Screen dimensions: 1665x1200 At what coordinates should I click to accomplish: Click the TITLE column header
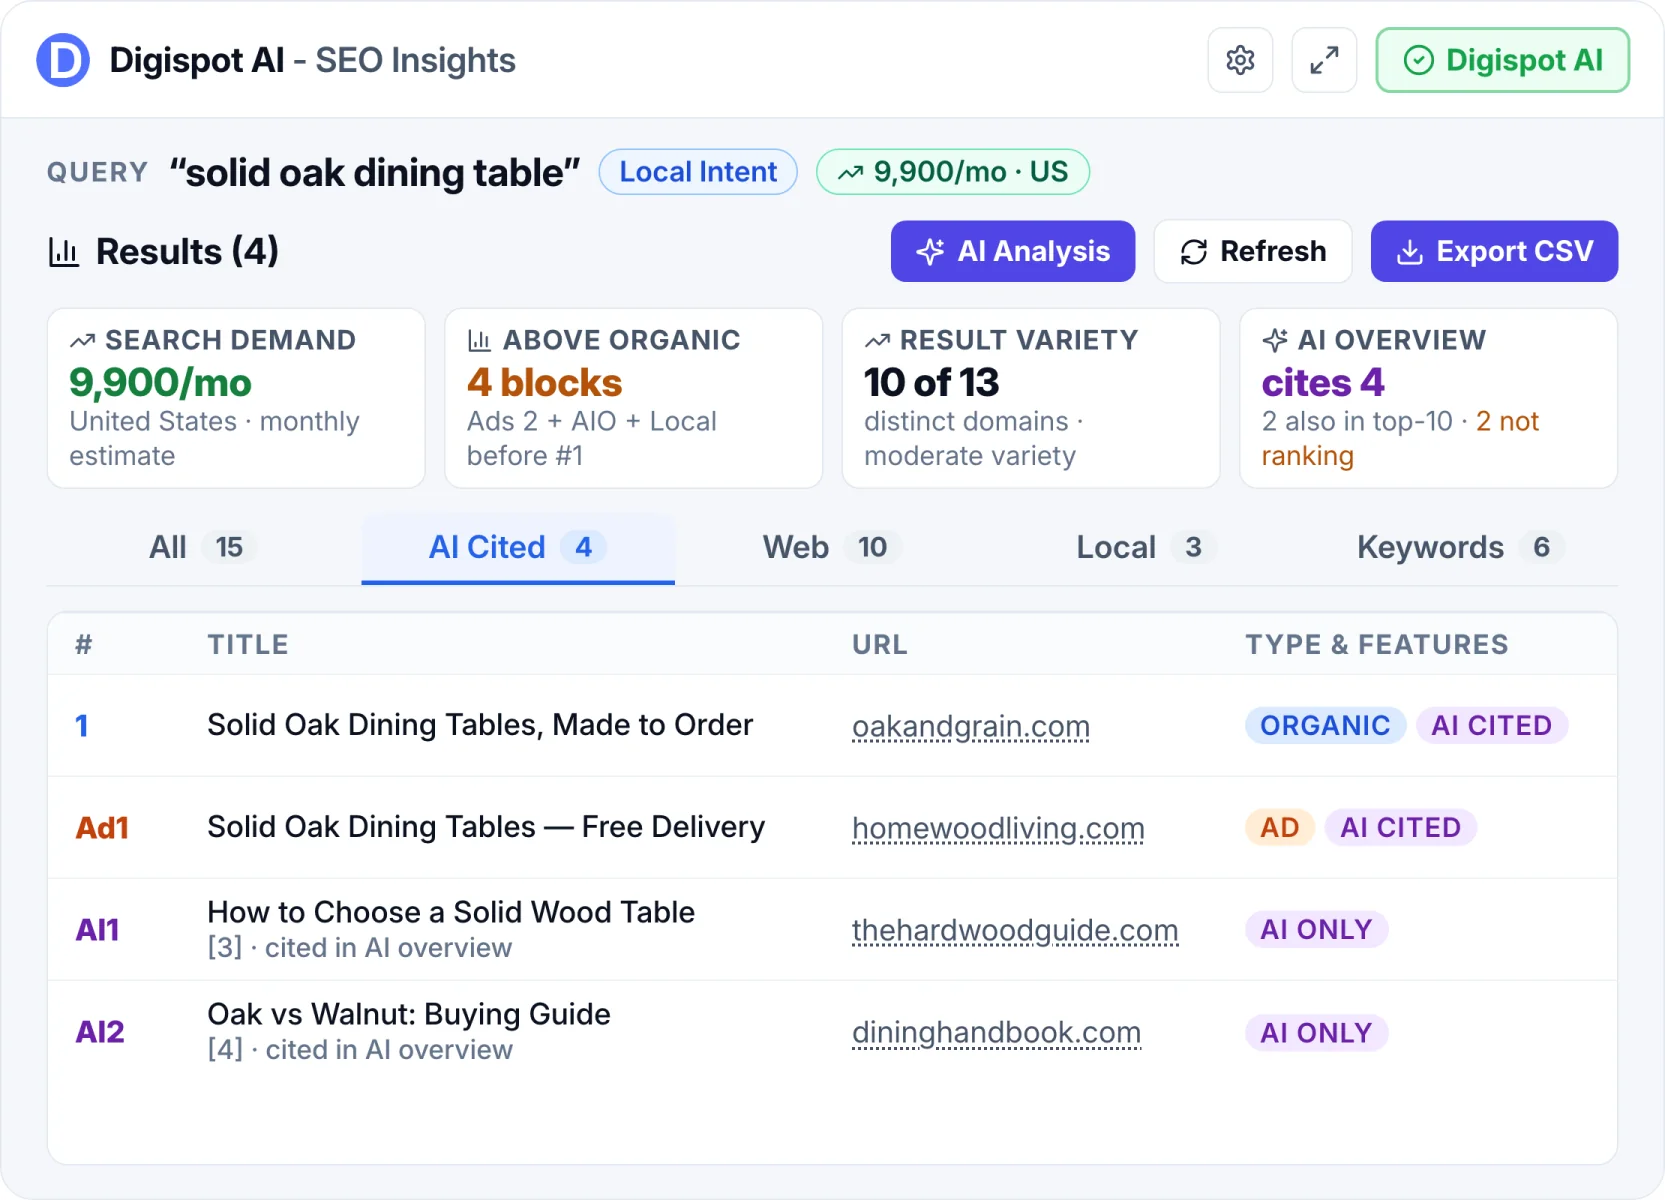pos(248,645)
